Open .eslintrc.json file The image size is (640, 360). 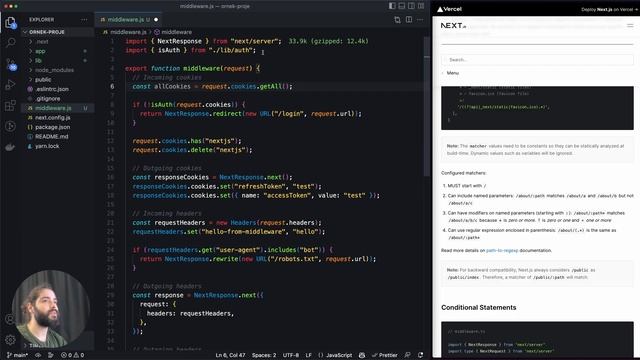[58, 89]
